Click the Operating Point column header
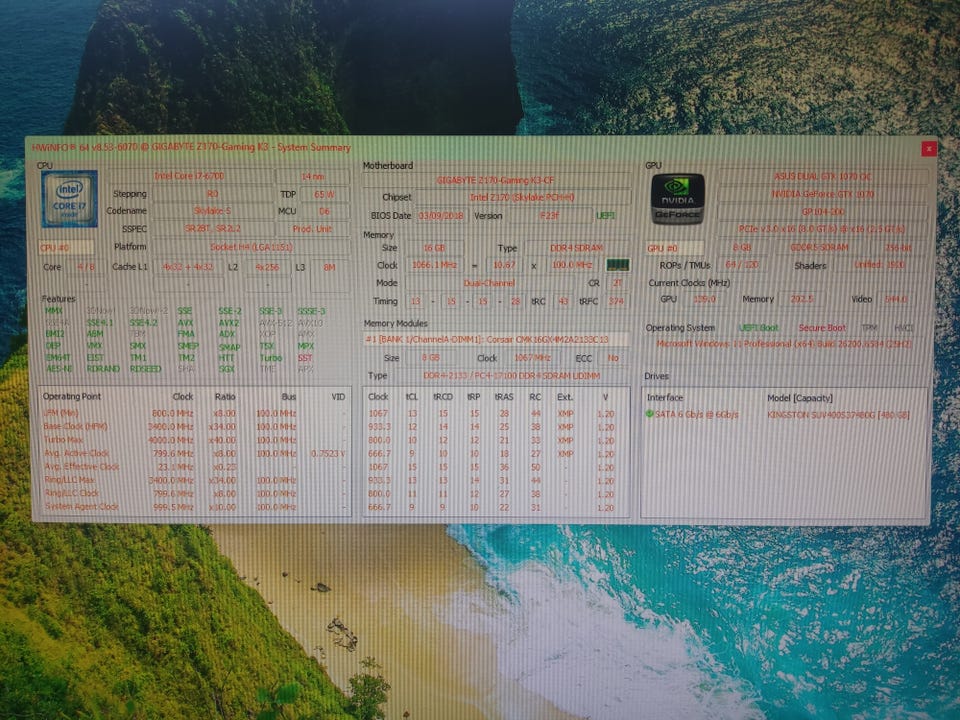Screen dimensions: 960x720 [72, 397]
